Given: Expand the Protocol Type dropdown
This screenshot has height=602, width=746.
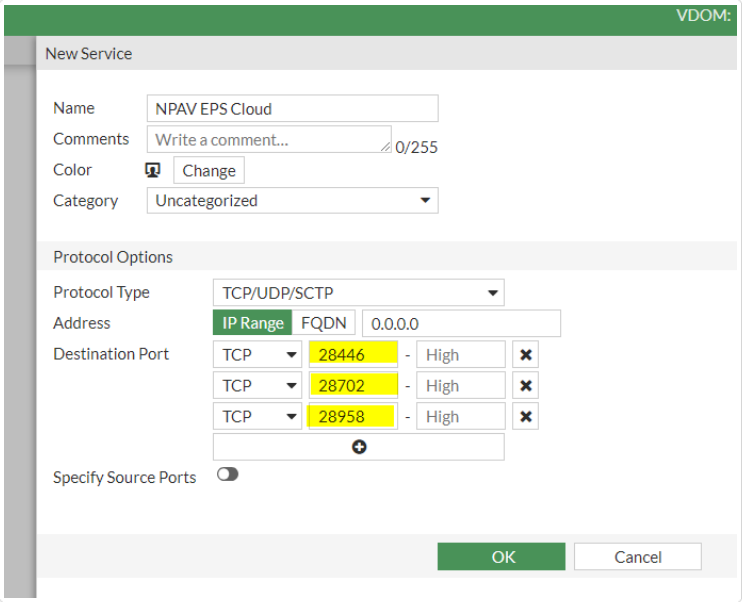Looking at the screenshot, I should click(358, 293).
